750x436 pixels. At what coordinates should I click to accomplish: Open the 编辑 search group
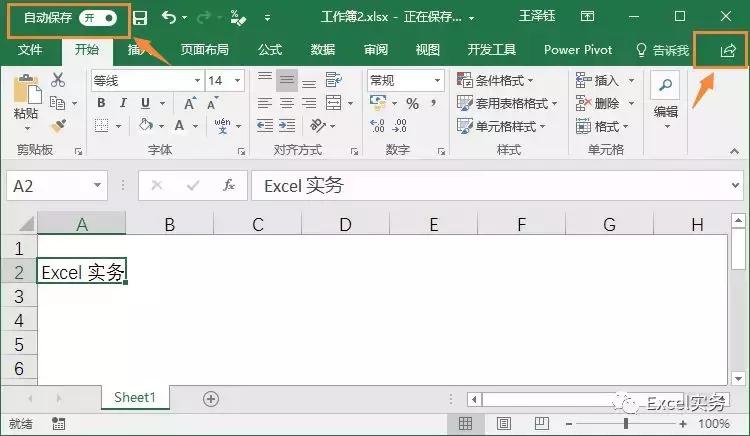coord(665,101)
